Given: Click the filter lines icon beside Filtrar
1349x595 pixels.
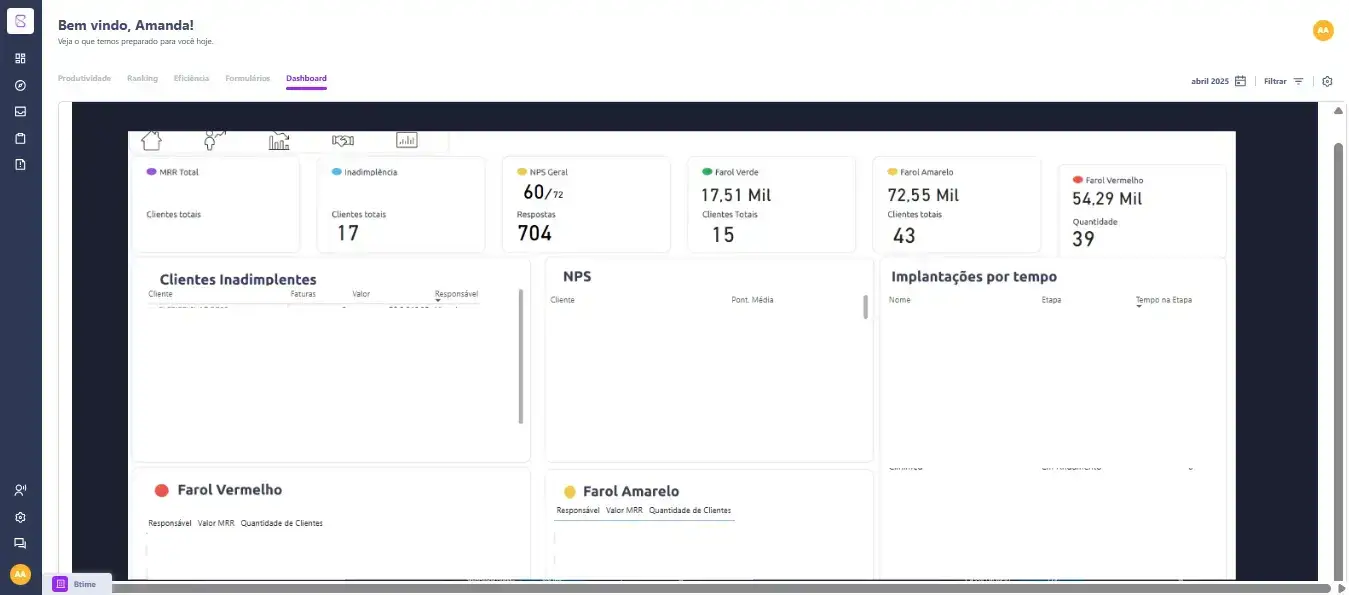Looking at the screenshot, I should (x=1298, y=81).
